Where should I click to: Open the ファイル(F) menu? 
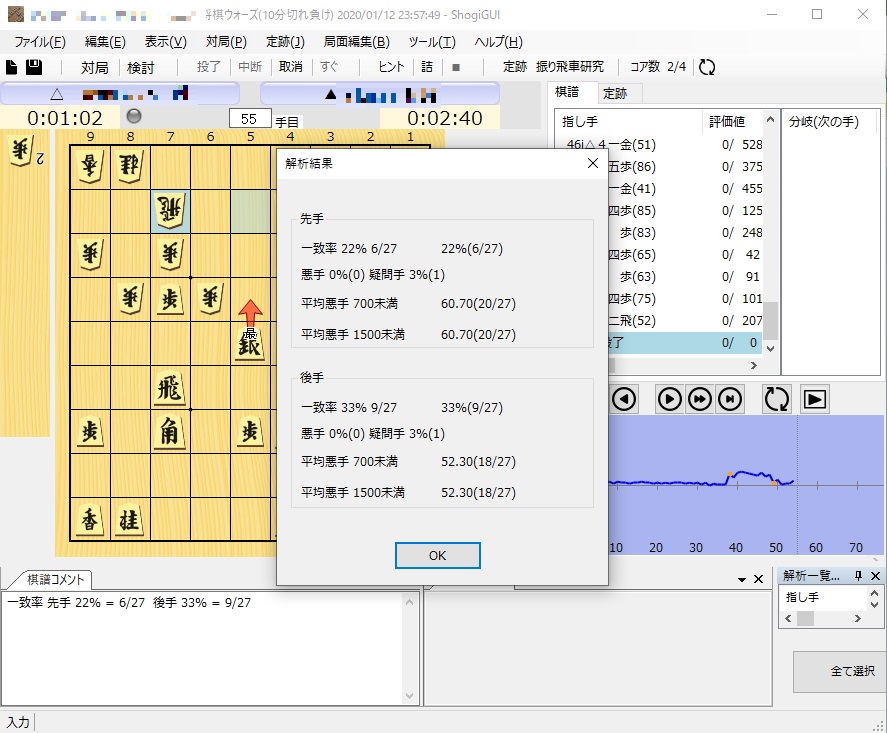point(40,42)
